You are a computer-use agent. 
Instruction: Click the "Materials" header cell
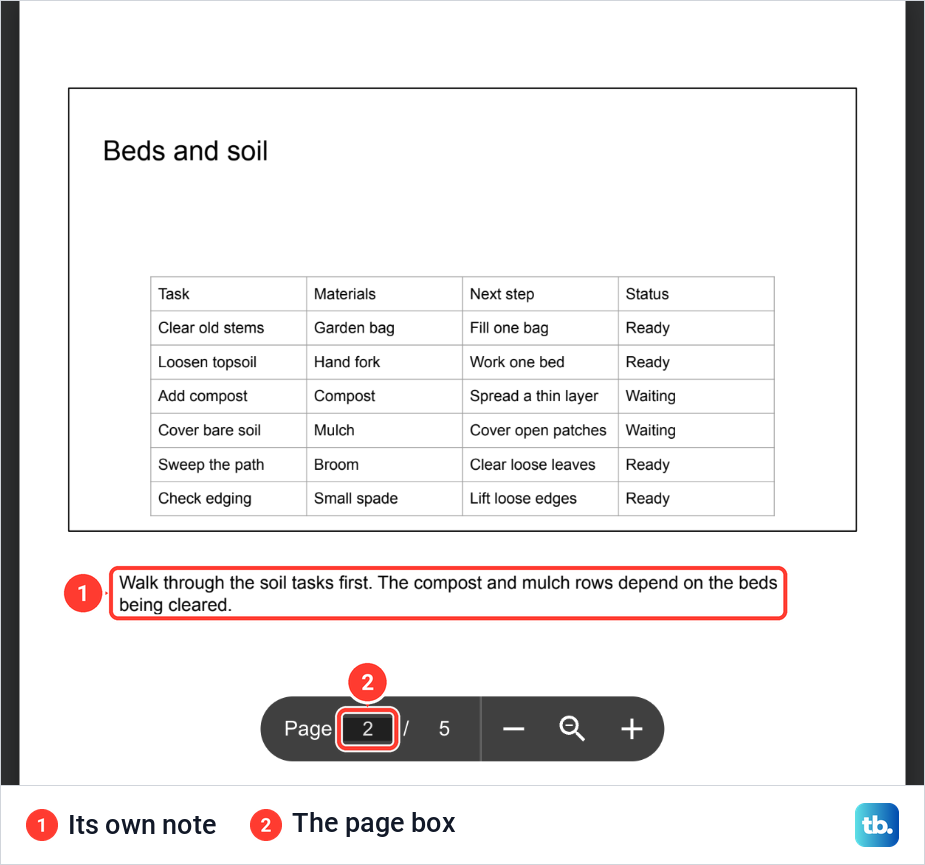(384, 294)
